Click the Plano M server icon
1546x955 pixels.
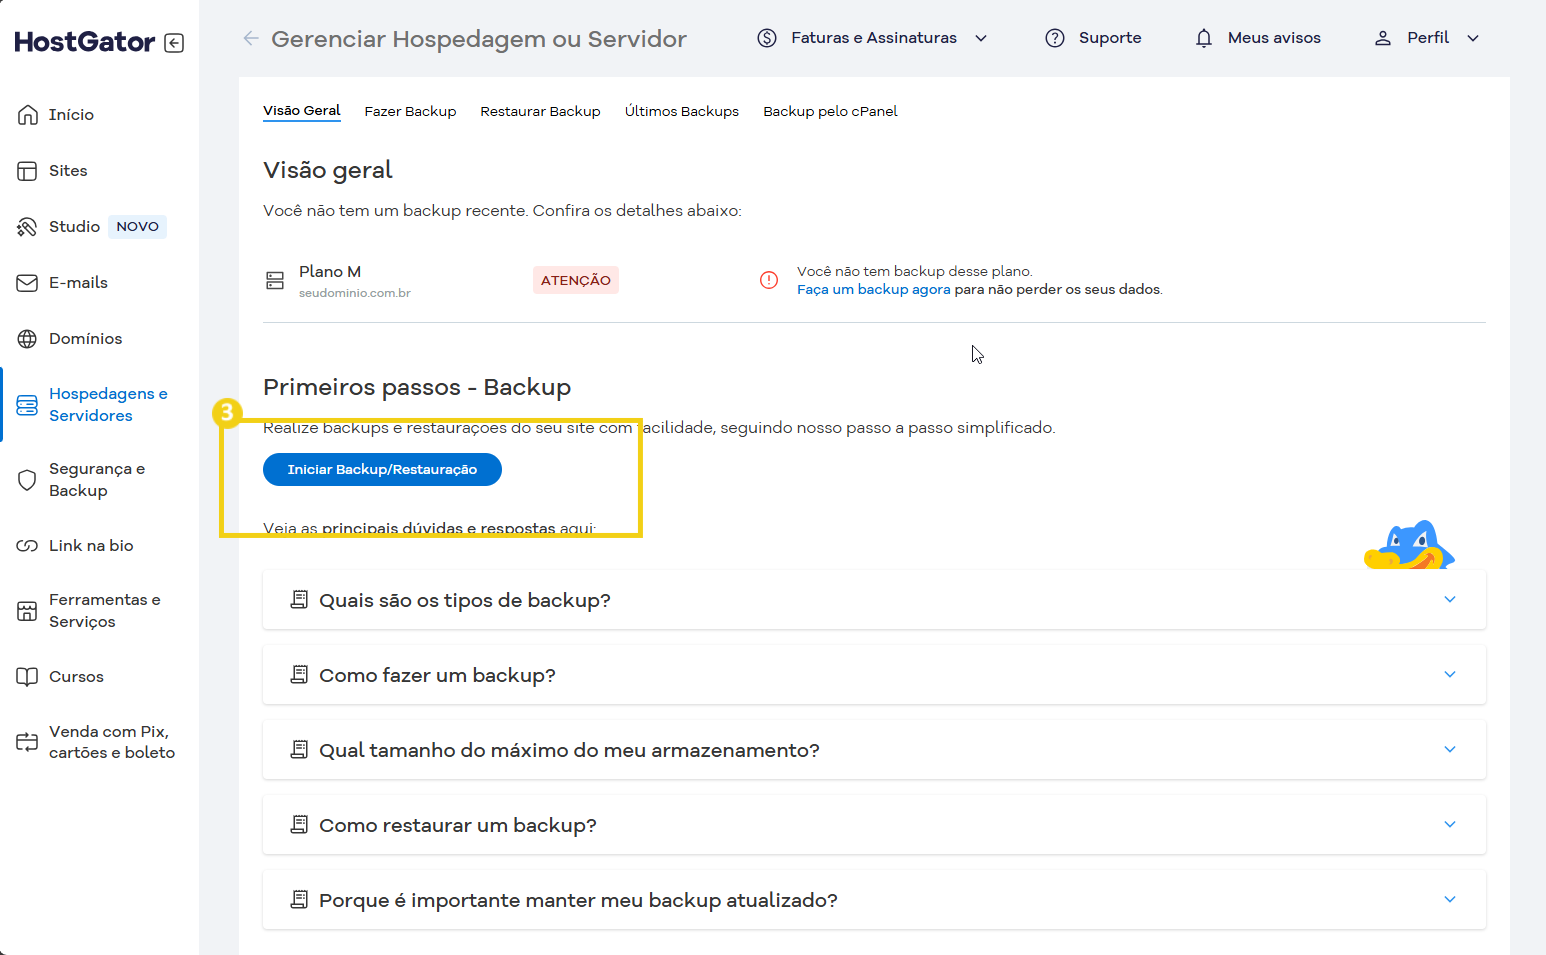(x=275, y=281)
